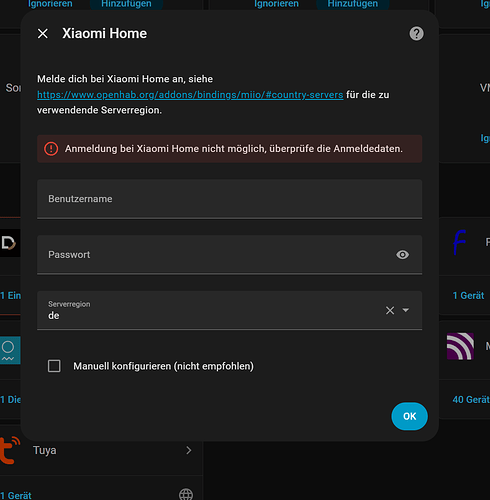Expand the Serverregion dropdown arrow
This screenshot has width=490, height=500.
[x=405, y=310]
